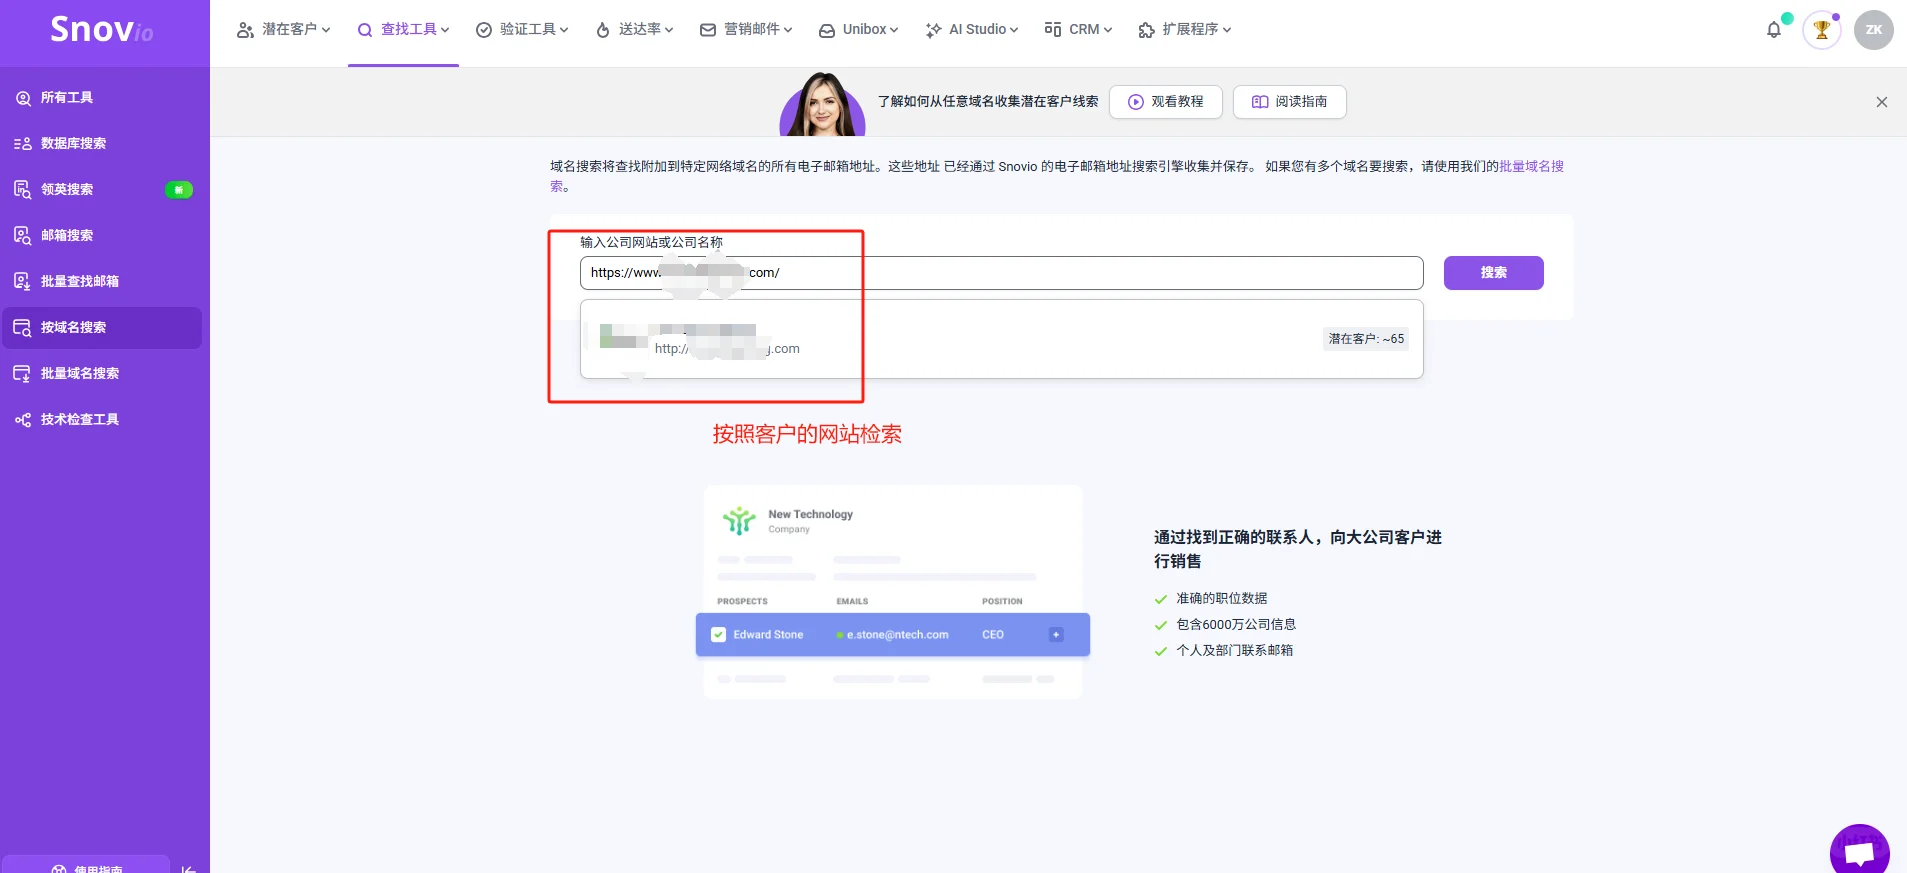Click 技术检查工具 sidebar icon
The height and width of the screenshot is (873, 1907).
23,420
